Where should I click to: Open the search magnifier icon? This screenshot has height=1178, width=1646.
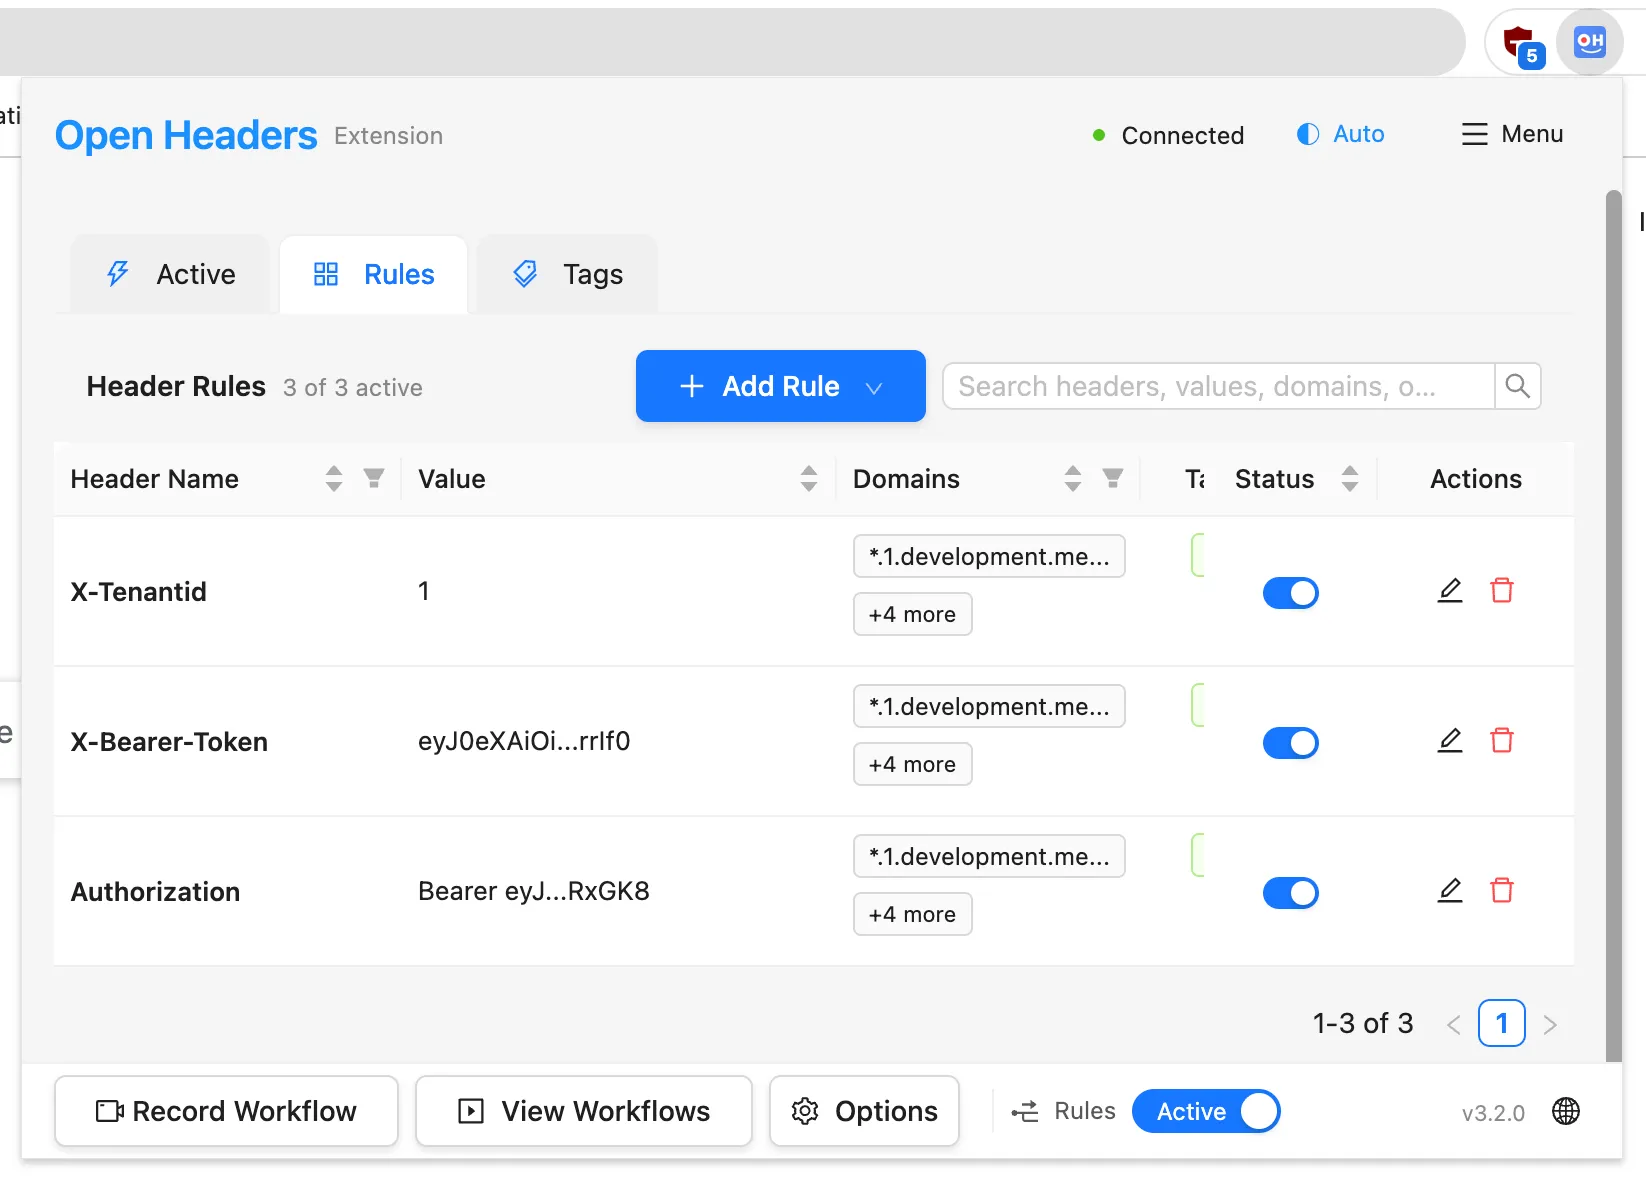(1518, 386)
